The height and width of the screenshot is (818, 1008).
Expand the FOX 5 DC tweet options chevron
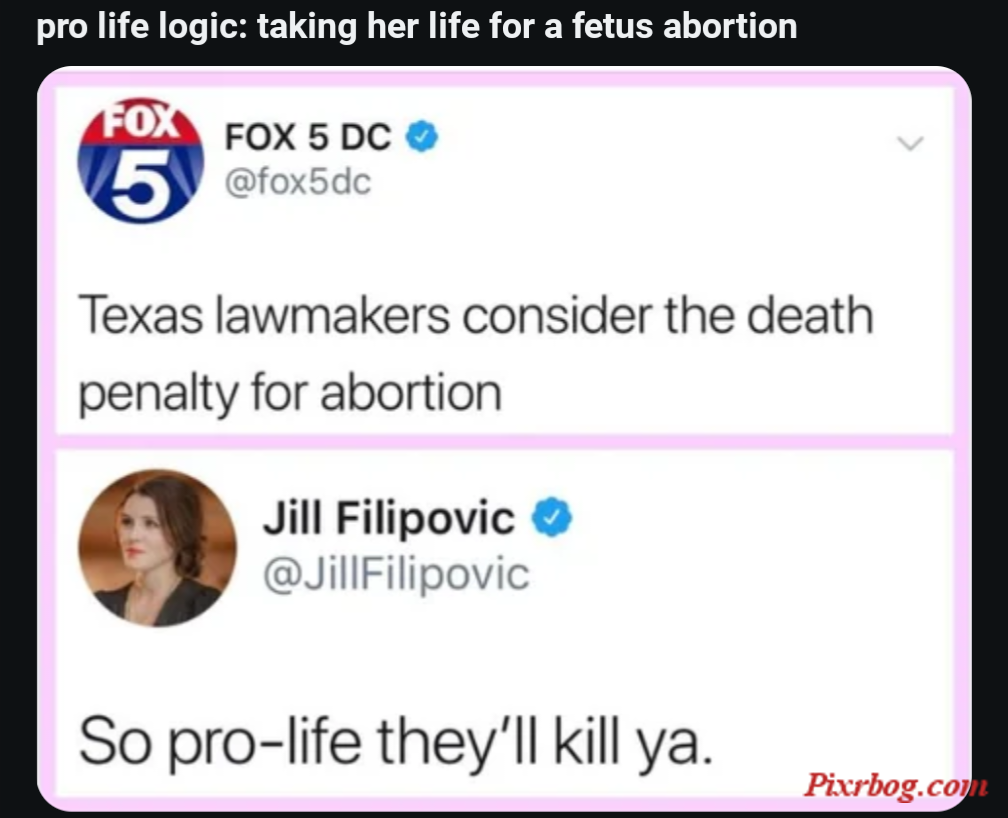910,143
